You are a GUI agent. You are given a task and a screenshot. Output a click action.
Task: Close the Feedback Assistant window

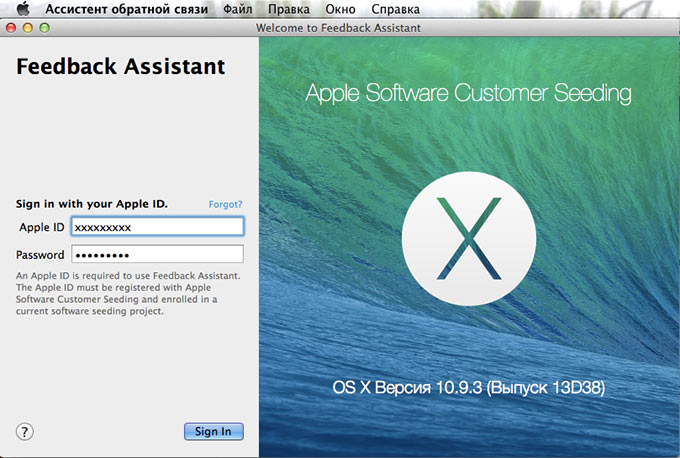12,28
